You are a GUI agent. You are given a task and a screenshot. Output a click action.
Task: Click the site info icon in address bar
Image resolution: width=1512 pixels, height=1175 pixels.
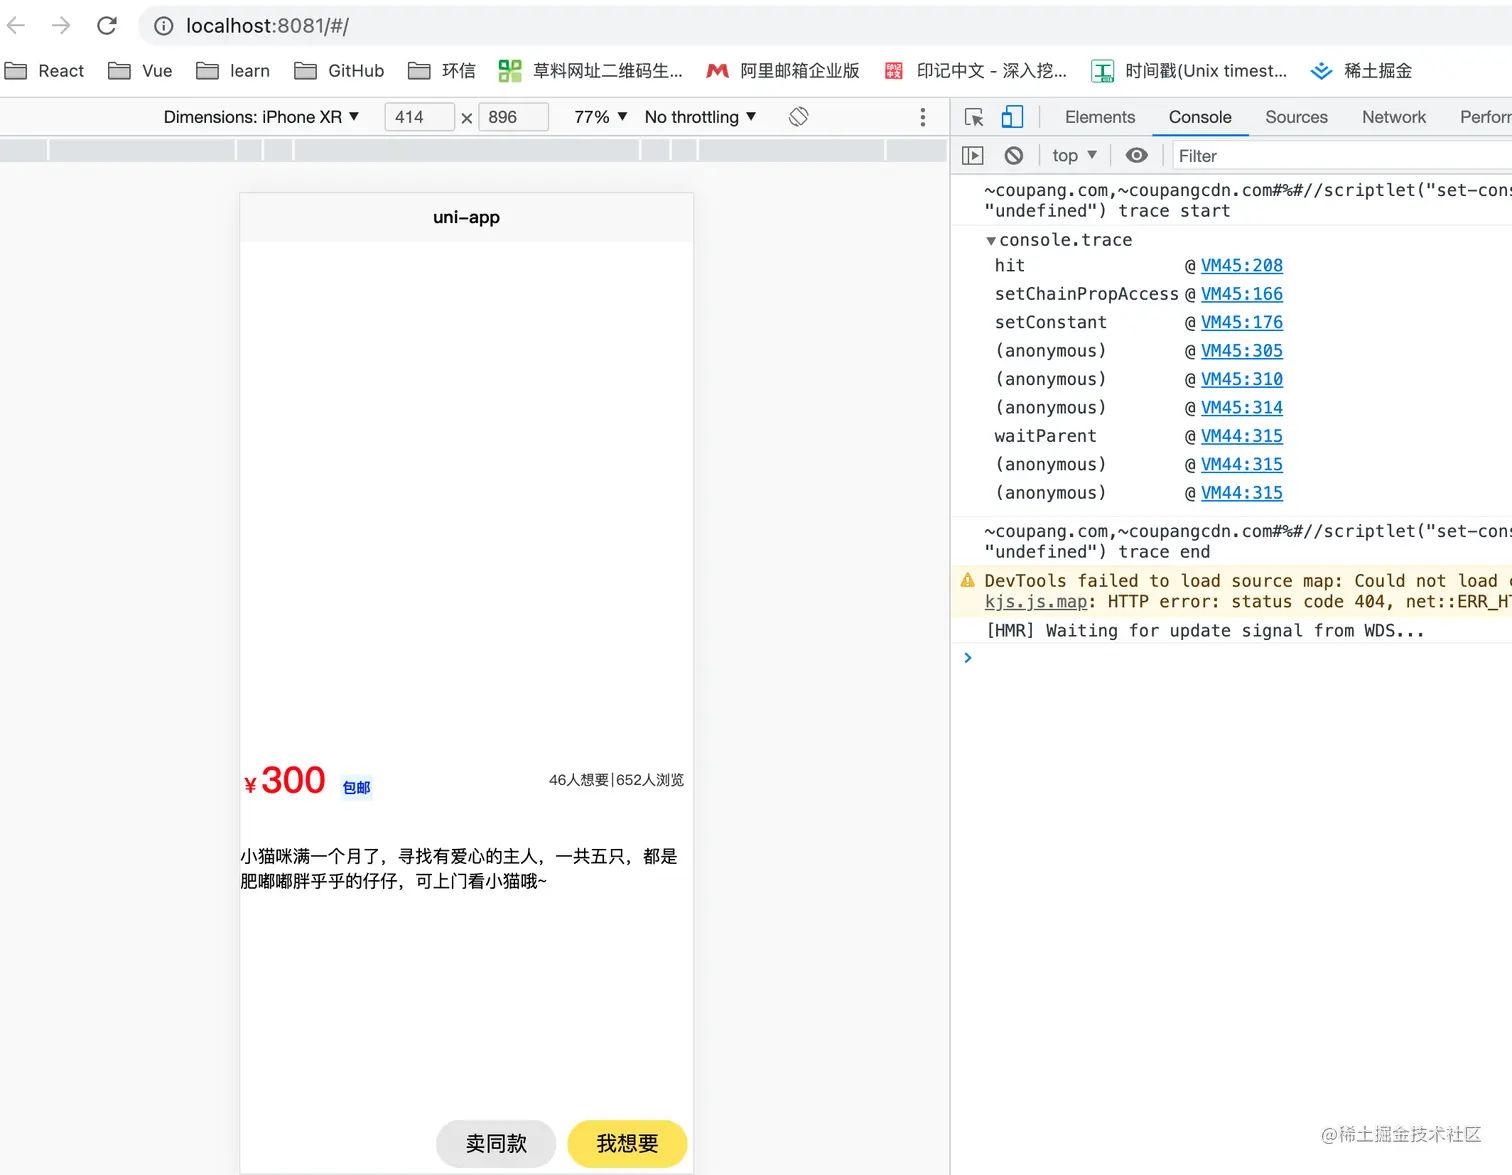pyautogui.click(x=164, y=26)
